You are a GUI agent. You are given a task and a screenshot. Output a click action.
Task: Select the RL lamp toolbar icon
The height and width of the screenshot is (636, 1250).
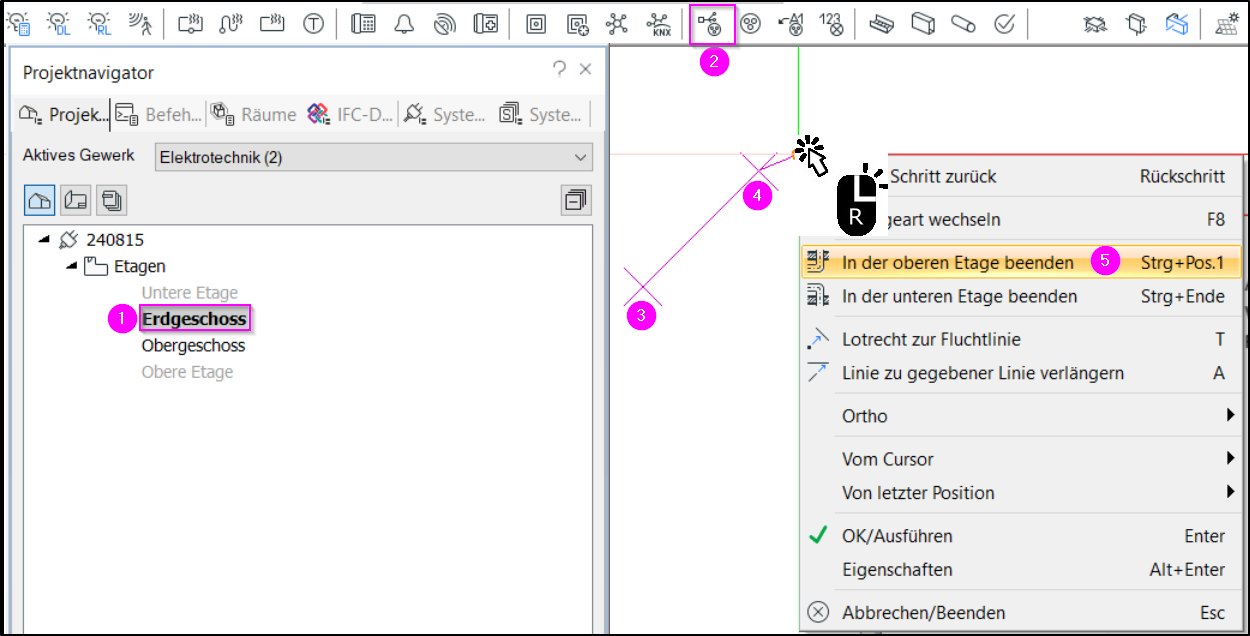(99, 23)
